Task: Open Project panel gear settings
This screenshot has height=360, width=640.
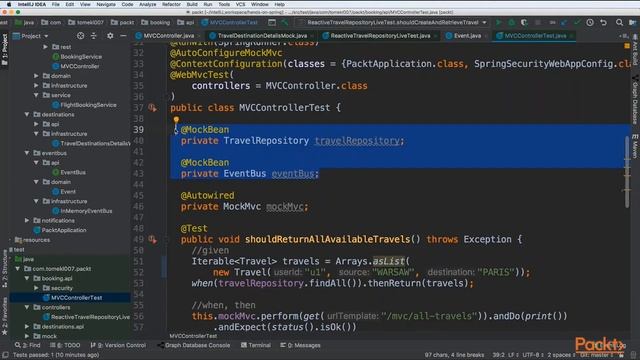Action: point(110,36)
